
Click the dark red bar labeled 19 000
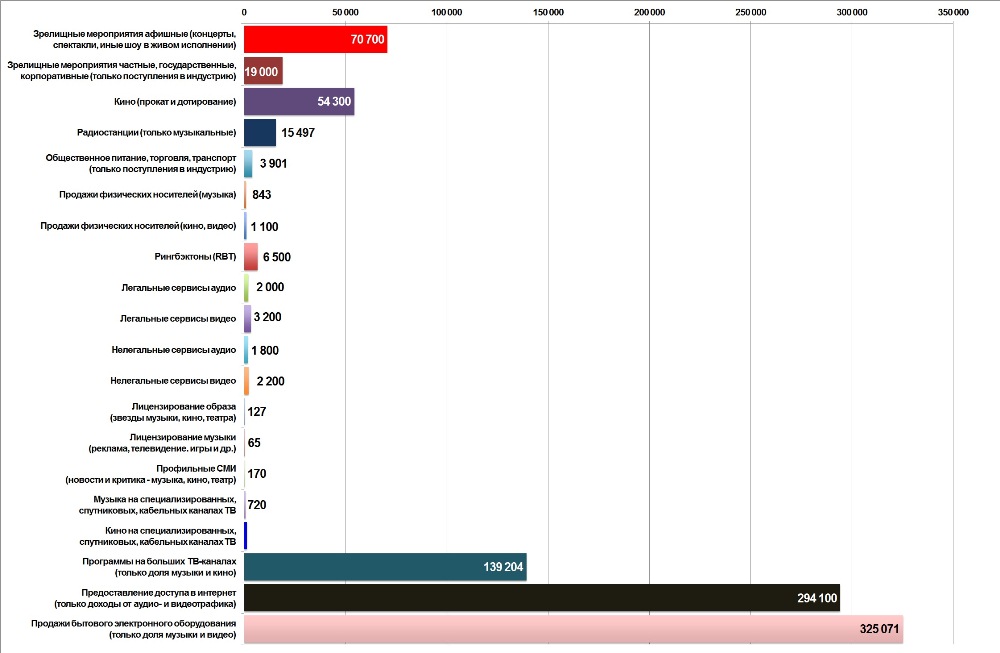pyautogui.click(x=263, y=71)
